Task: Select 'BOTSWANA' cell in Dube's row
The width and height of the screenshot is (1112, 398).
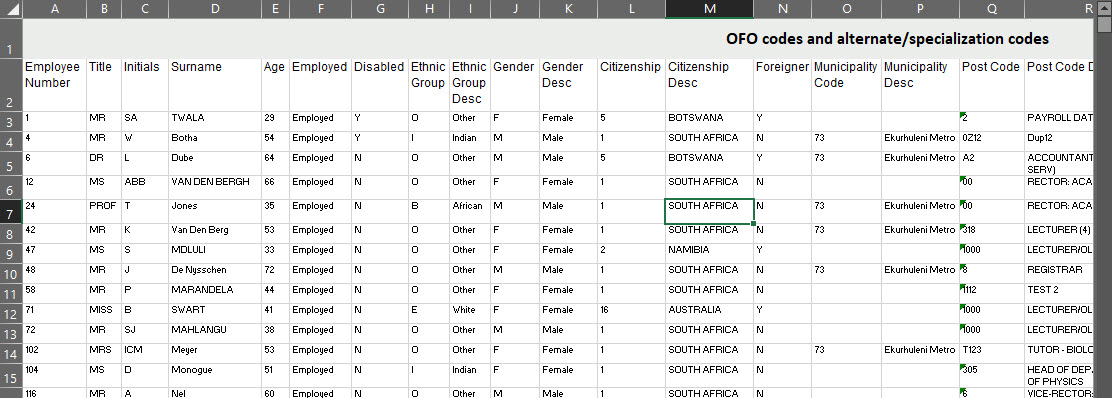Action: (x=709, y=163)
